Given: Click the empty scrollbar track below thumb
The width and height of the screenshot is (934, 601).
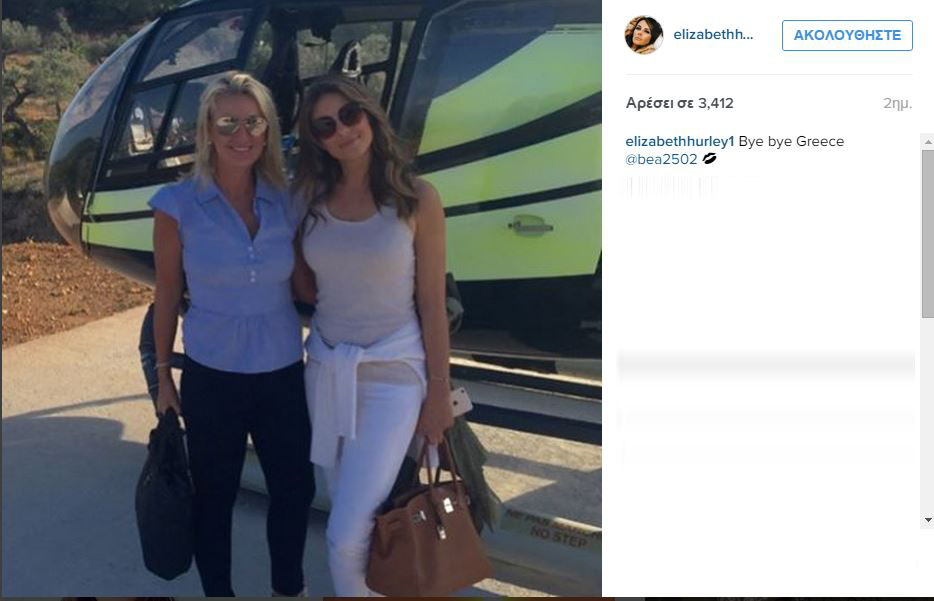Looking at the screenshot, I should [928, 416].
